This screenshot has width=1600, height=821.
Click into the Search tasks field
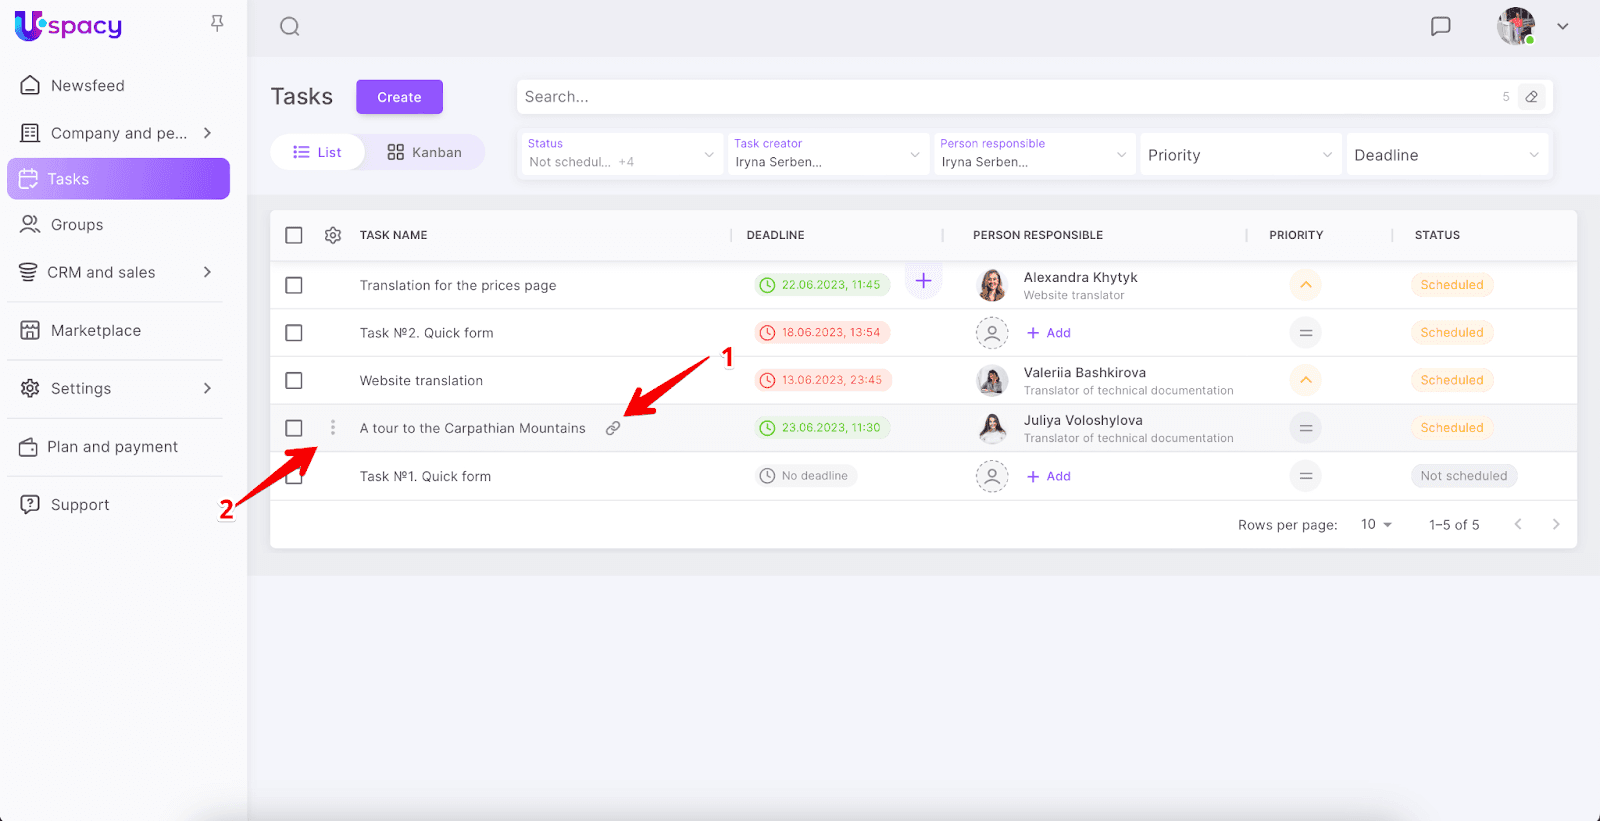click(x=1000, y=97)
